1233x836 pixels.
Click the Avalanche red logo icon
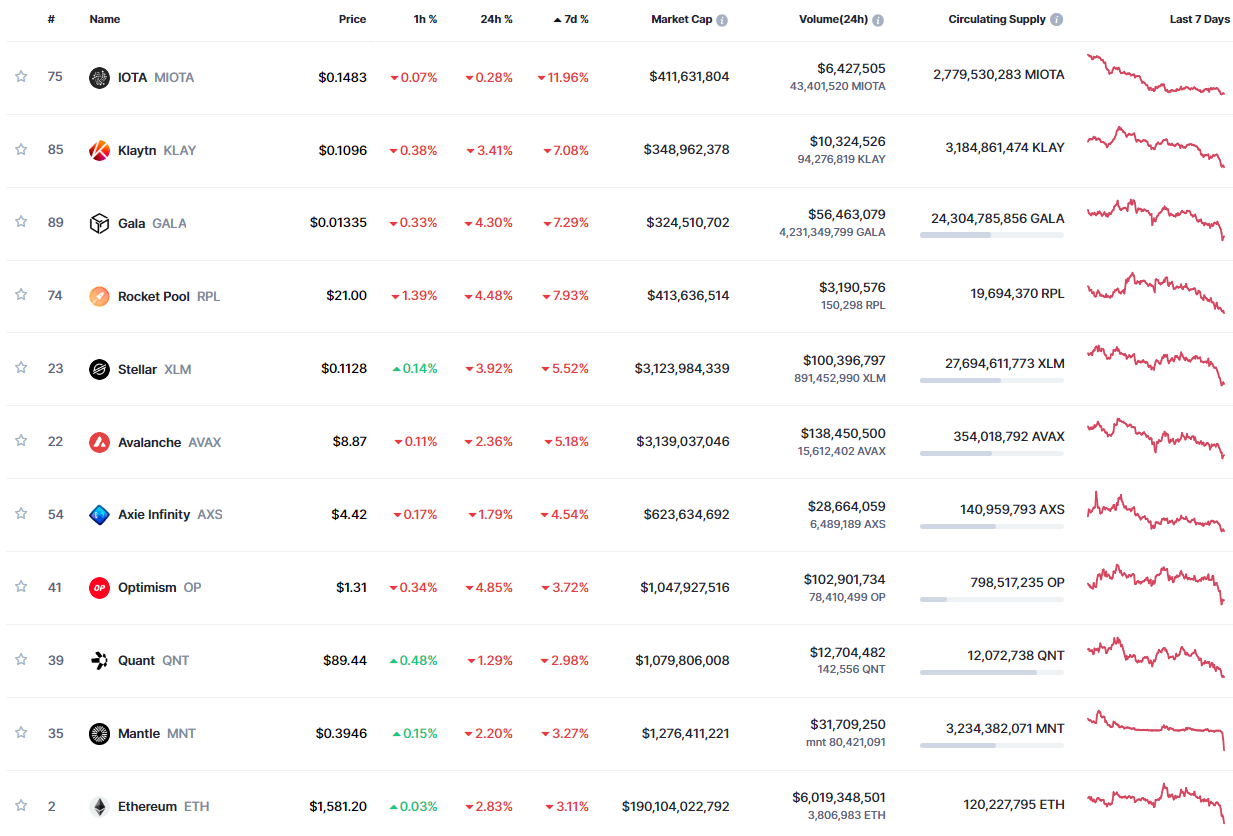pos(99,442)
